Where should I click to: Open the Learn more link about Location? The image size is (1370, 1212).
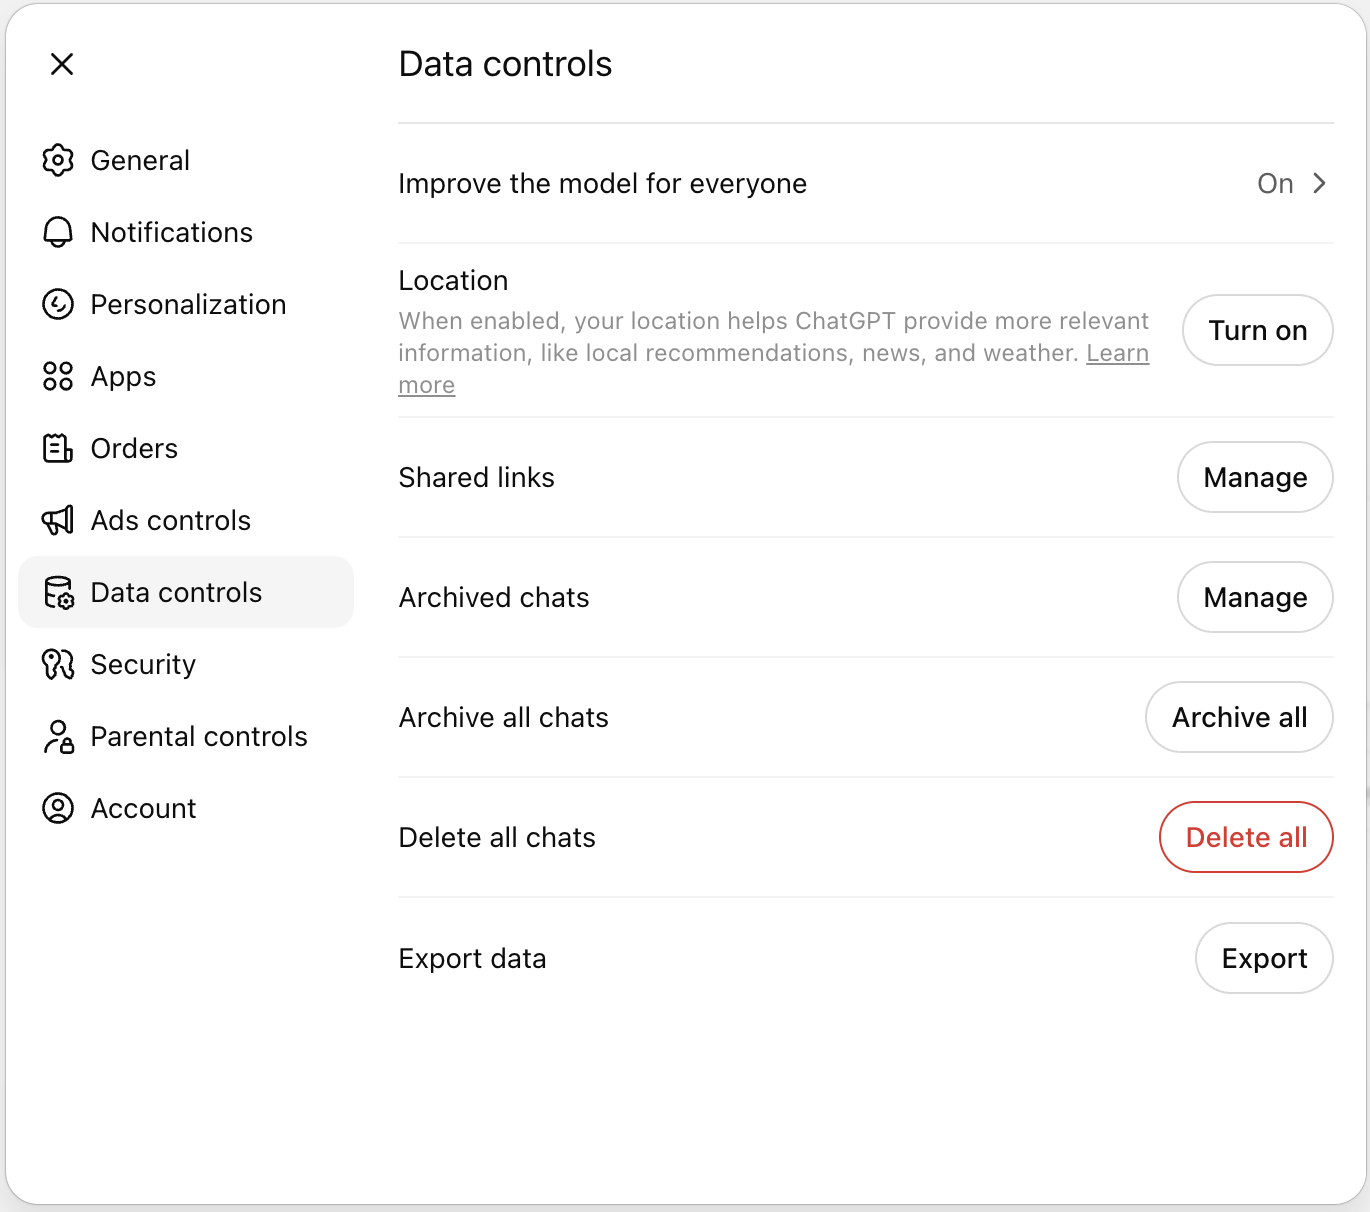point(1117,352)
